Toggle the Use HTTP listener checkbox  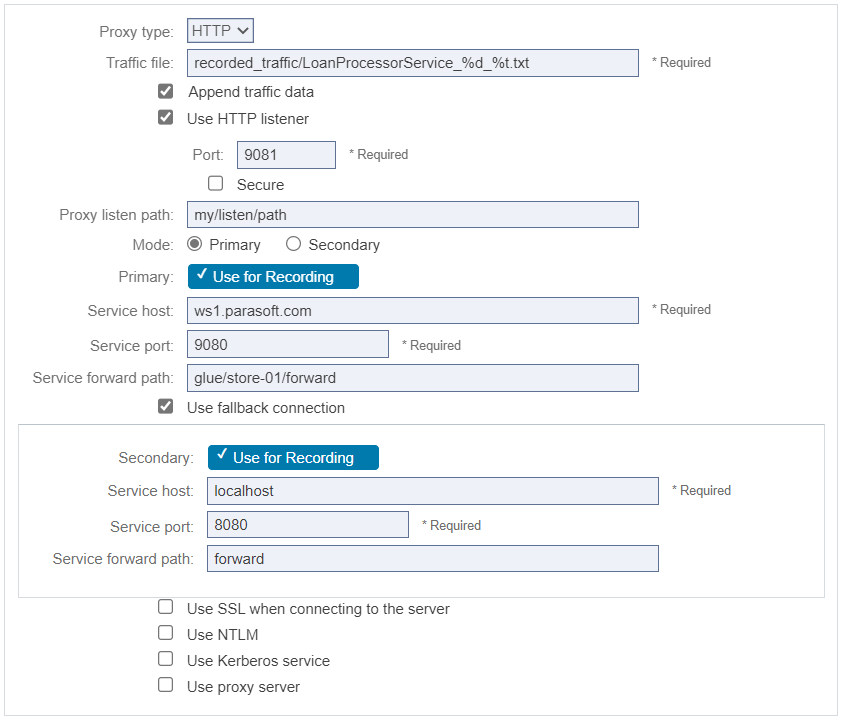pos(165,117)
